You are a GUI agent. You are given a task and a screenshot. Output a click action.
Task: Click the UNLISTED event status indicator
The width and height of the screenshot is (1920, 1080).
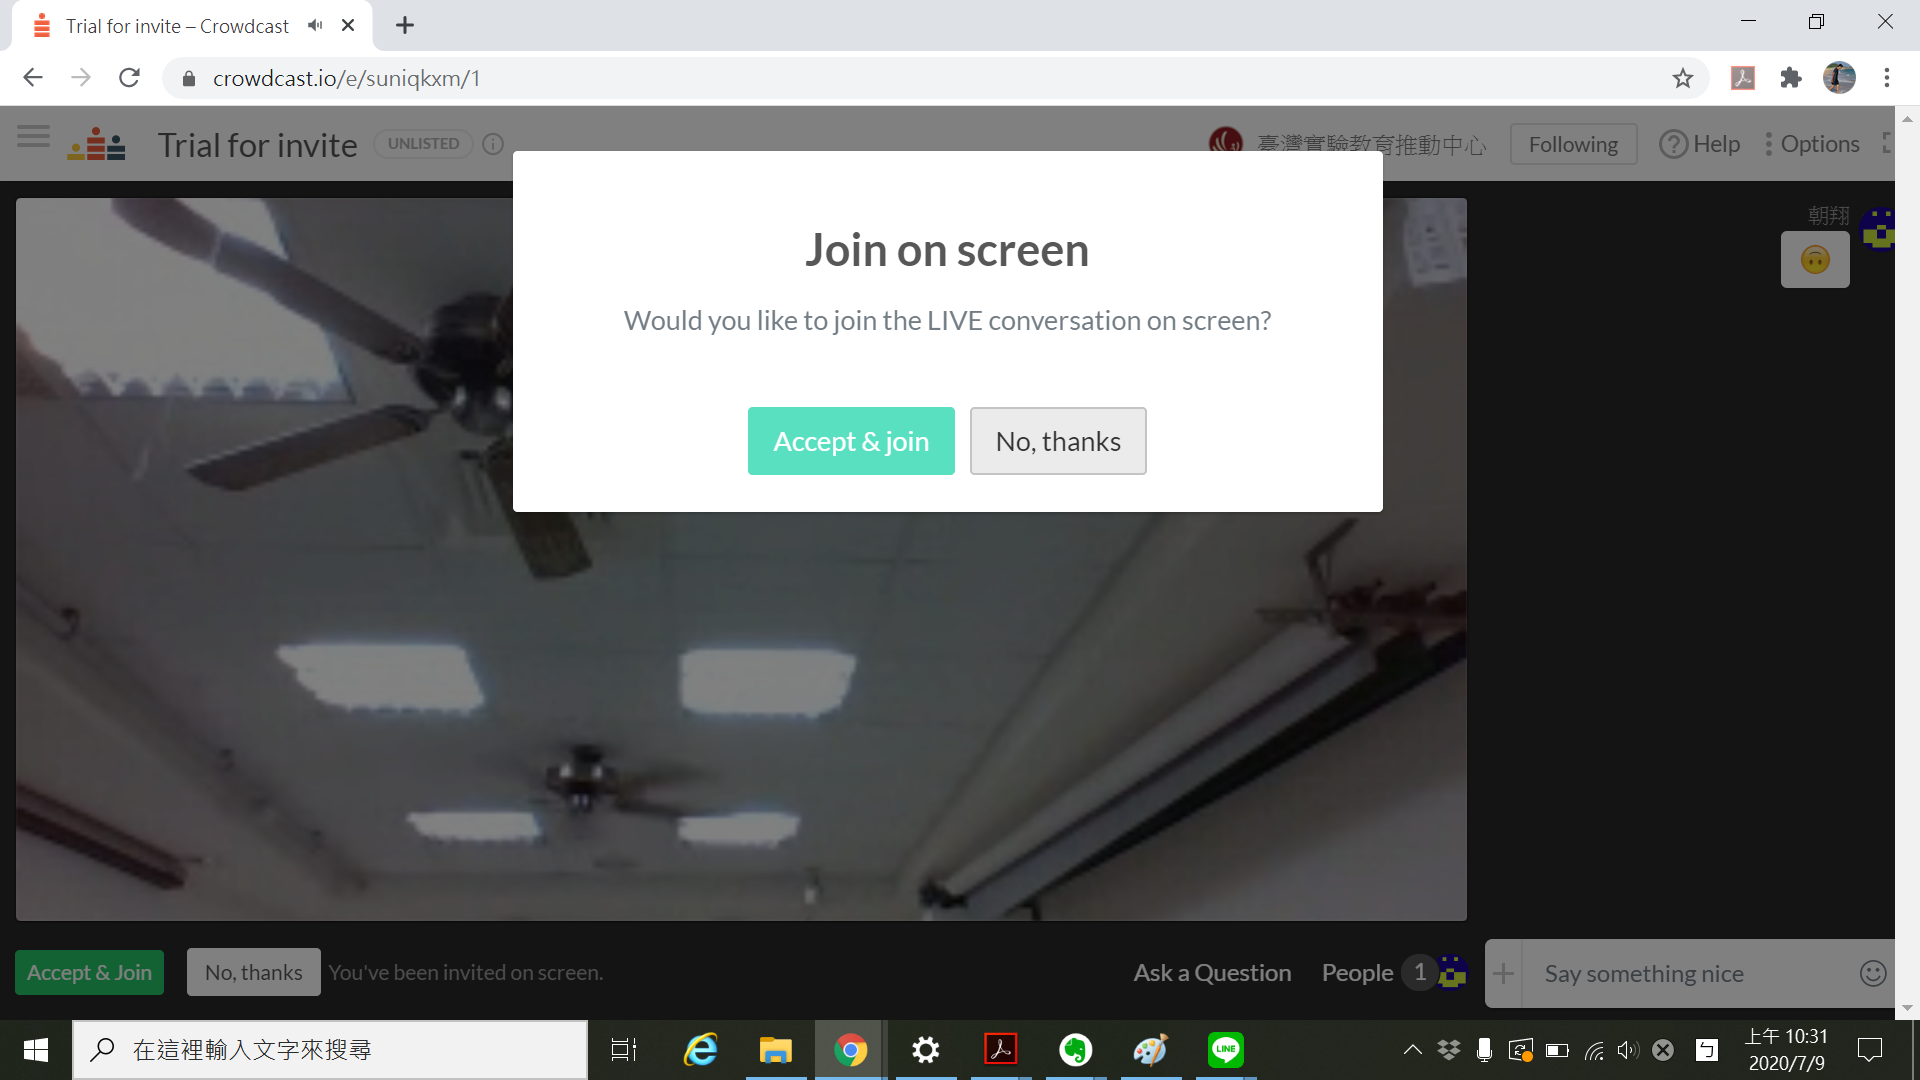point(423,142)
